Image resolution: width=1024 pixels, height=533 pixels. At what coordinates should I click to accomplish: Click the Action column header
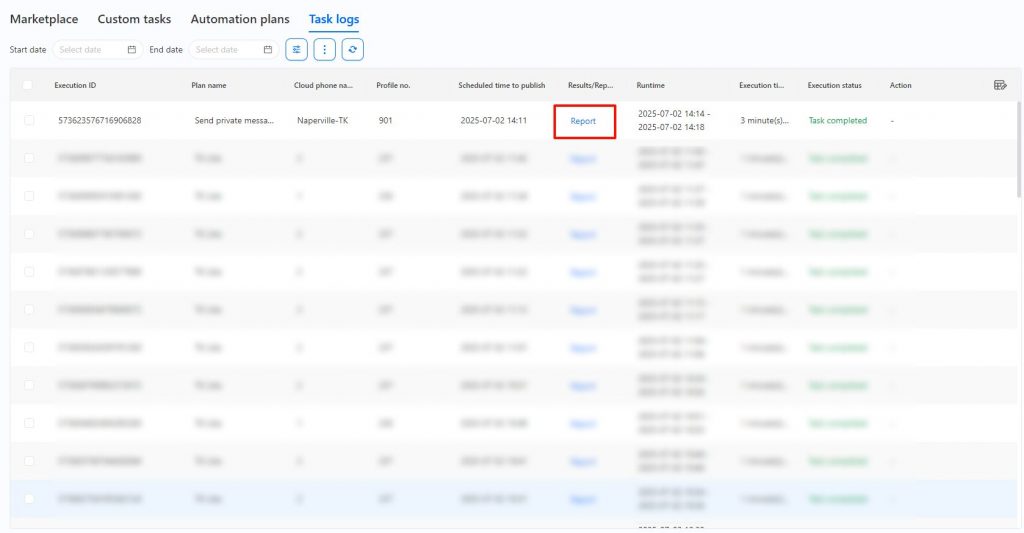[x=901, y=85]
